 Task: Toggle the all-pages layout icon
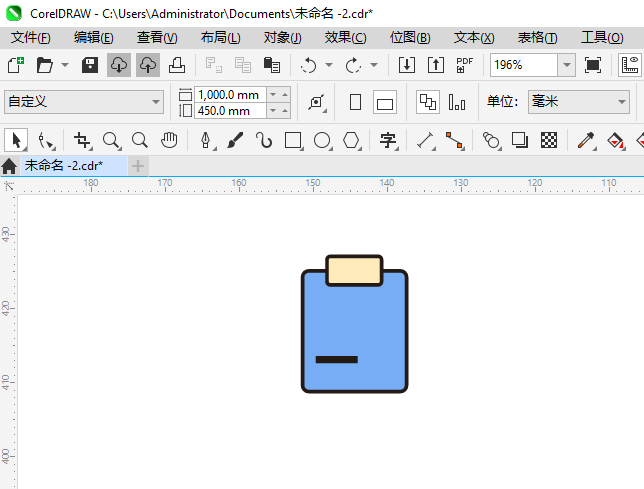(428, 102)
